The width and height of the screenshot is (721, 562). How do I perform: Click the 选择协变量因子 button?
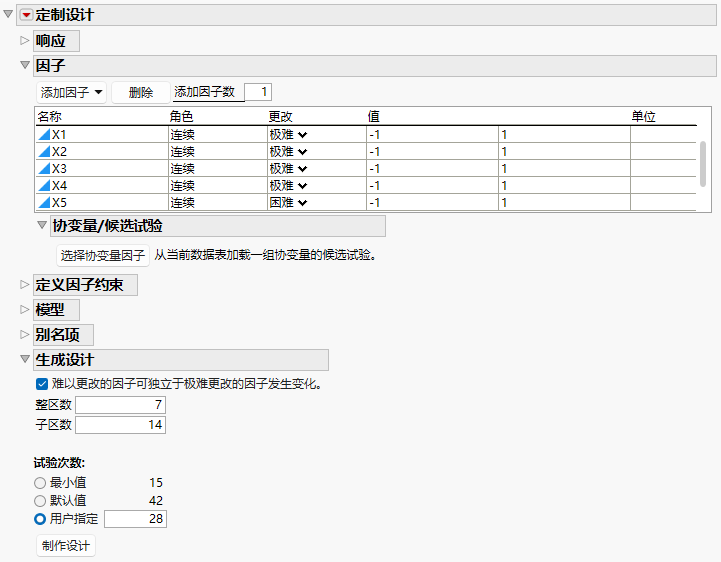point(103,255)
